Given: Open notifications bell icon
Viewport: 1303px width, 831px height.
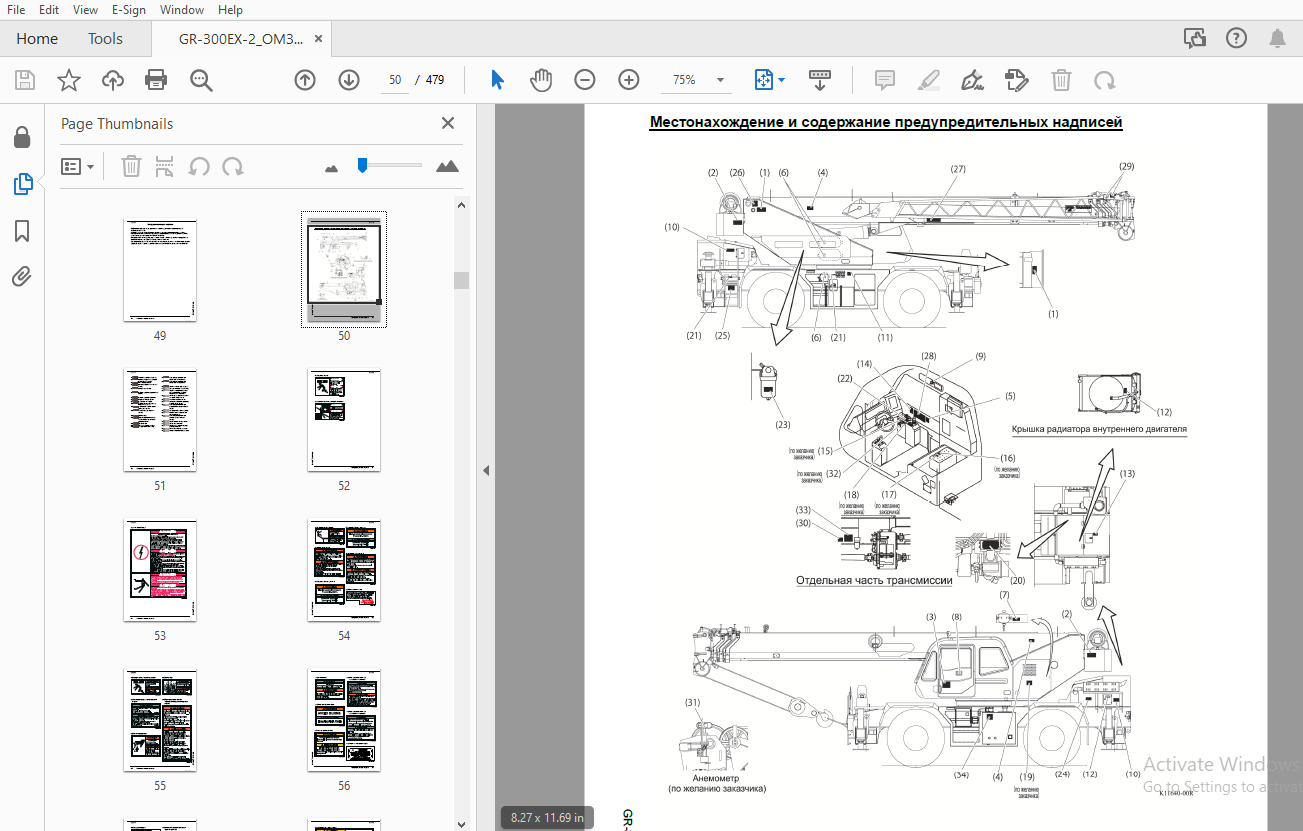Looking at the screenshot, I should [x=1277, y=39].
